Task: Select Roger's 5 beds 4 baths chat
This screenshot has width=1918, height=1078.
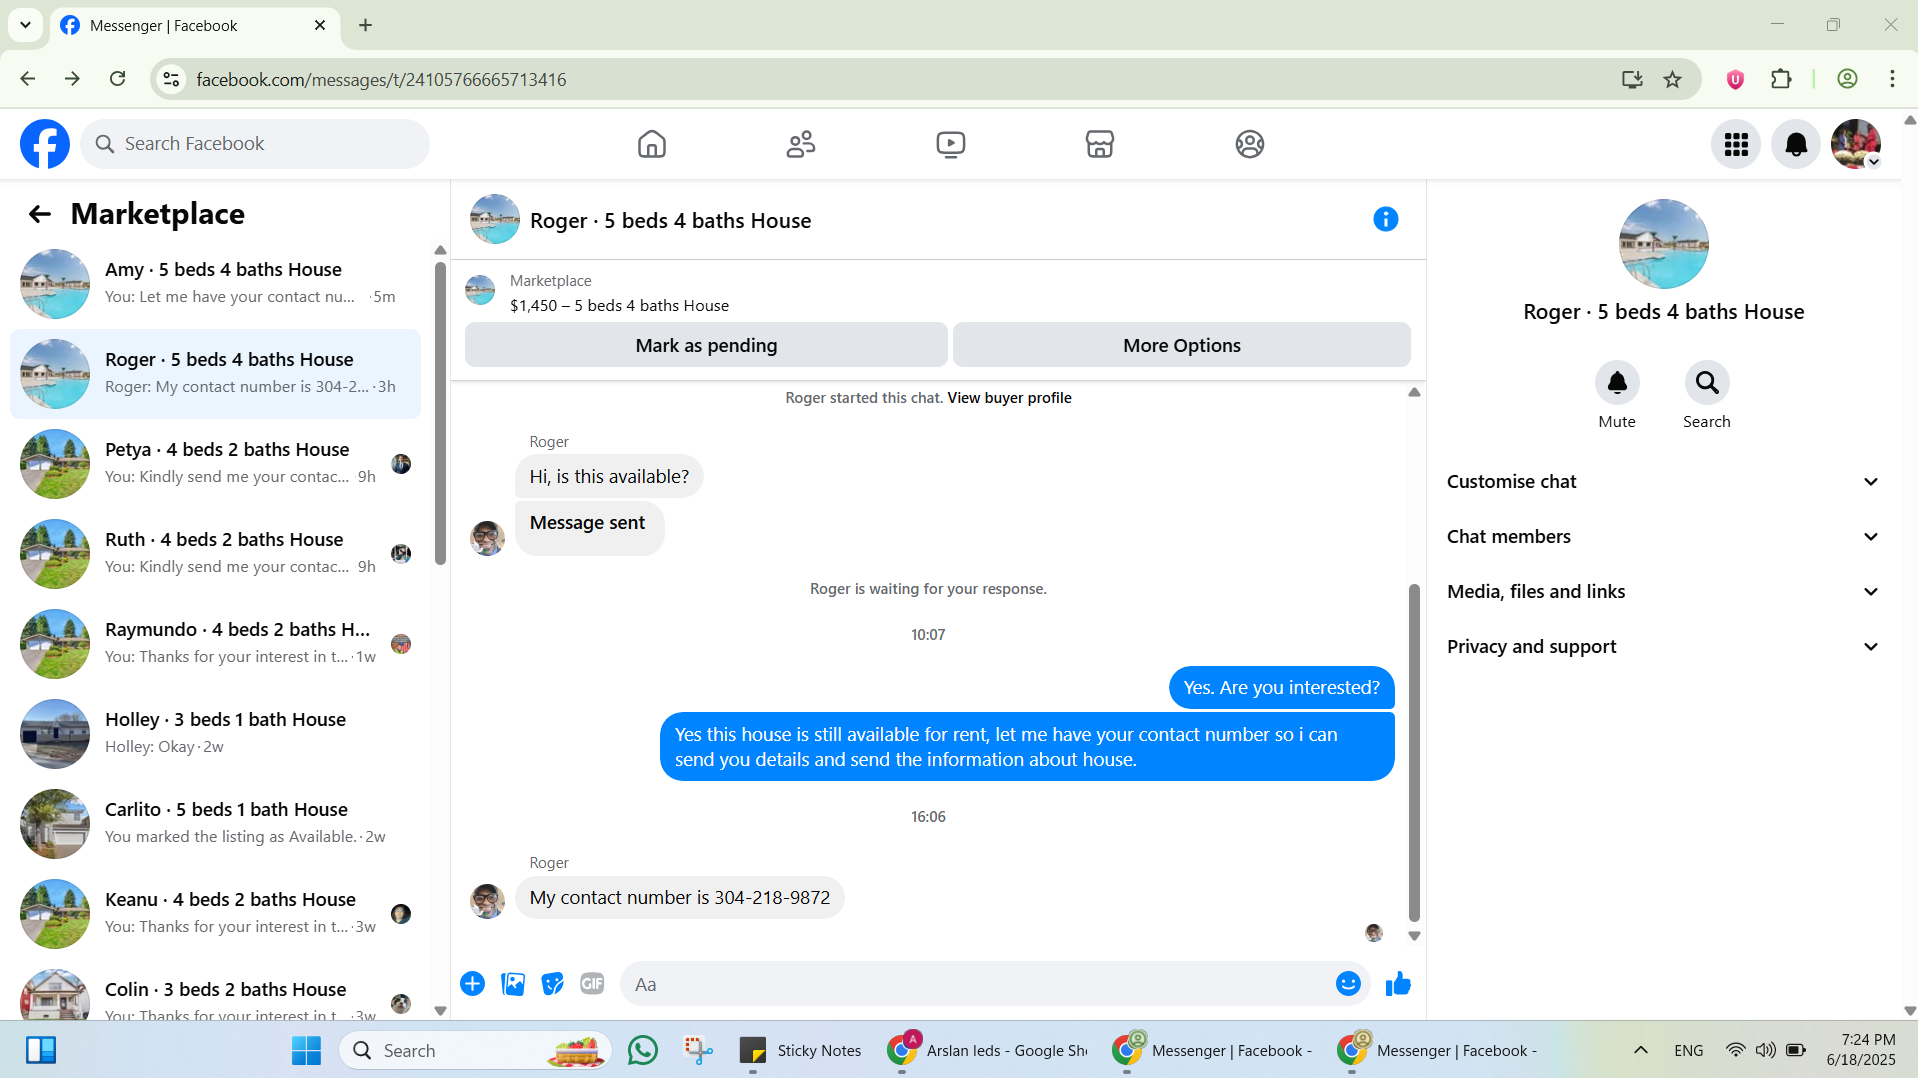Action: pos(215,374)
